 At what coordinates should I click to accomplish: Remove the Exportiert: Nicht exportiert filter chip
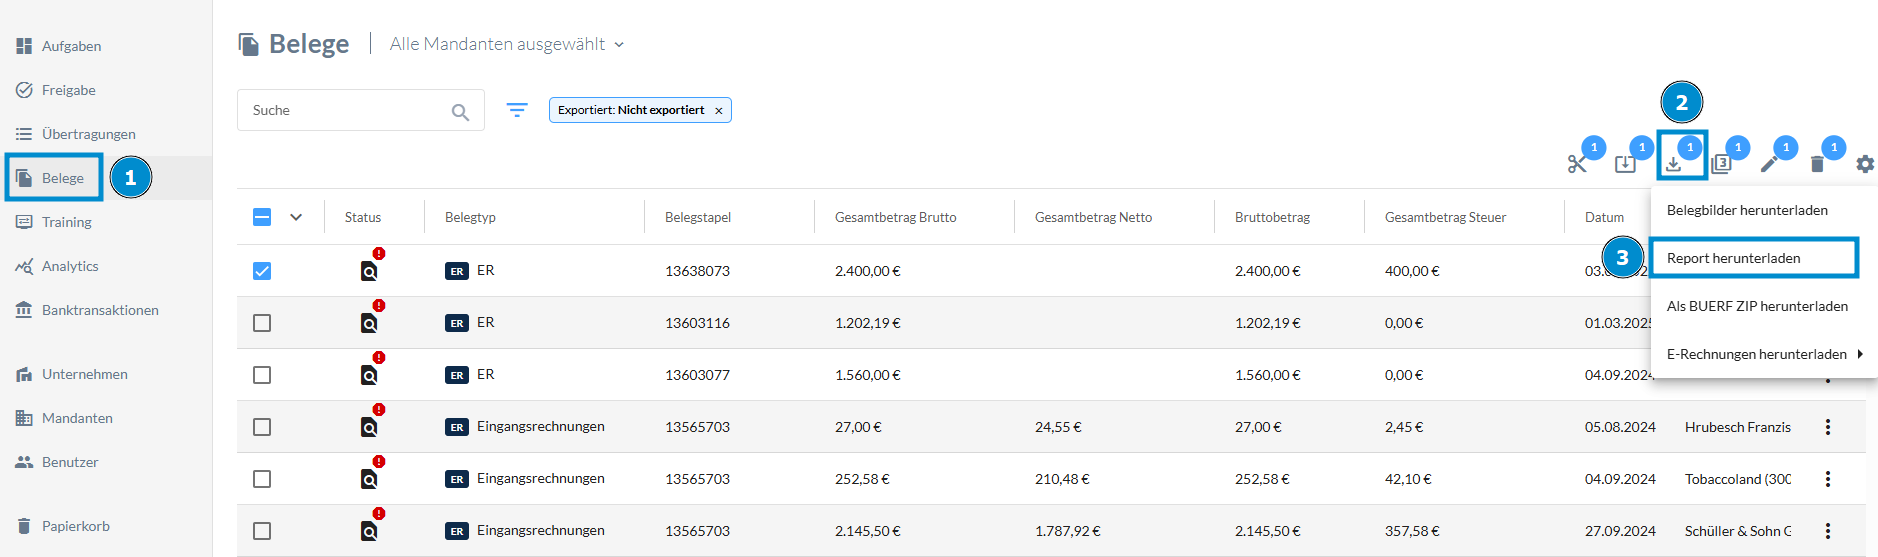718,111
